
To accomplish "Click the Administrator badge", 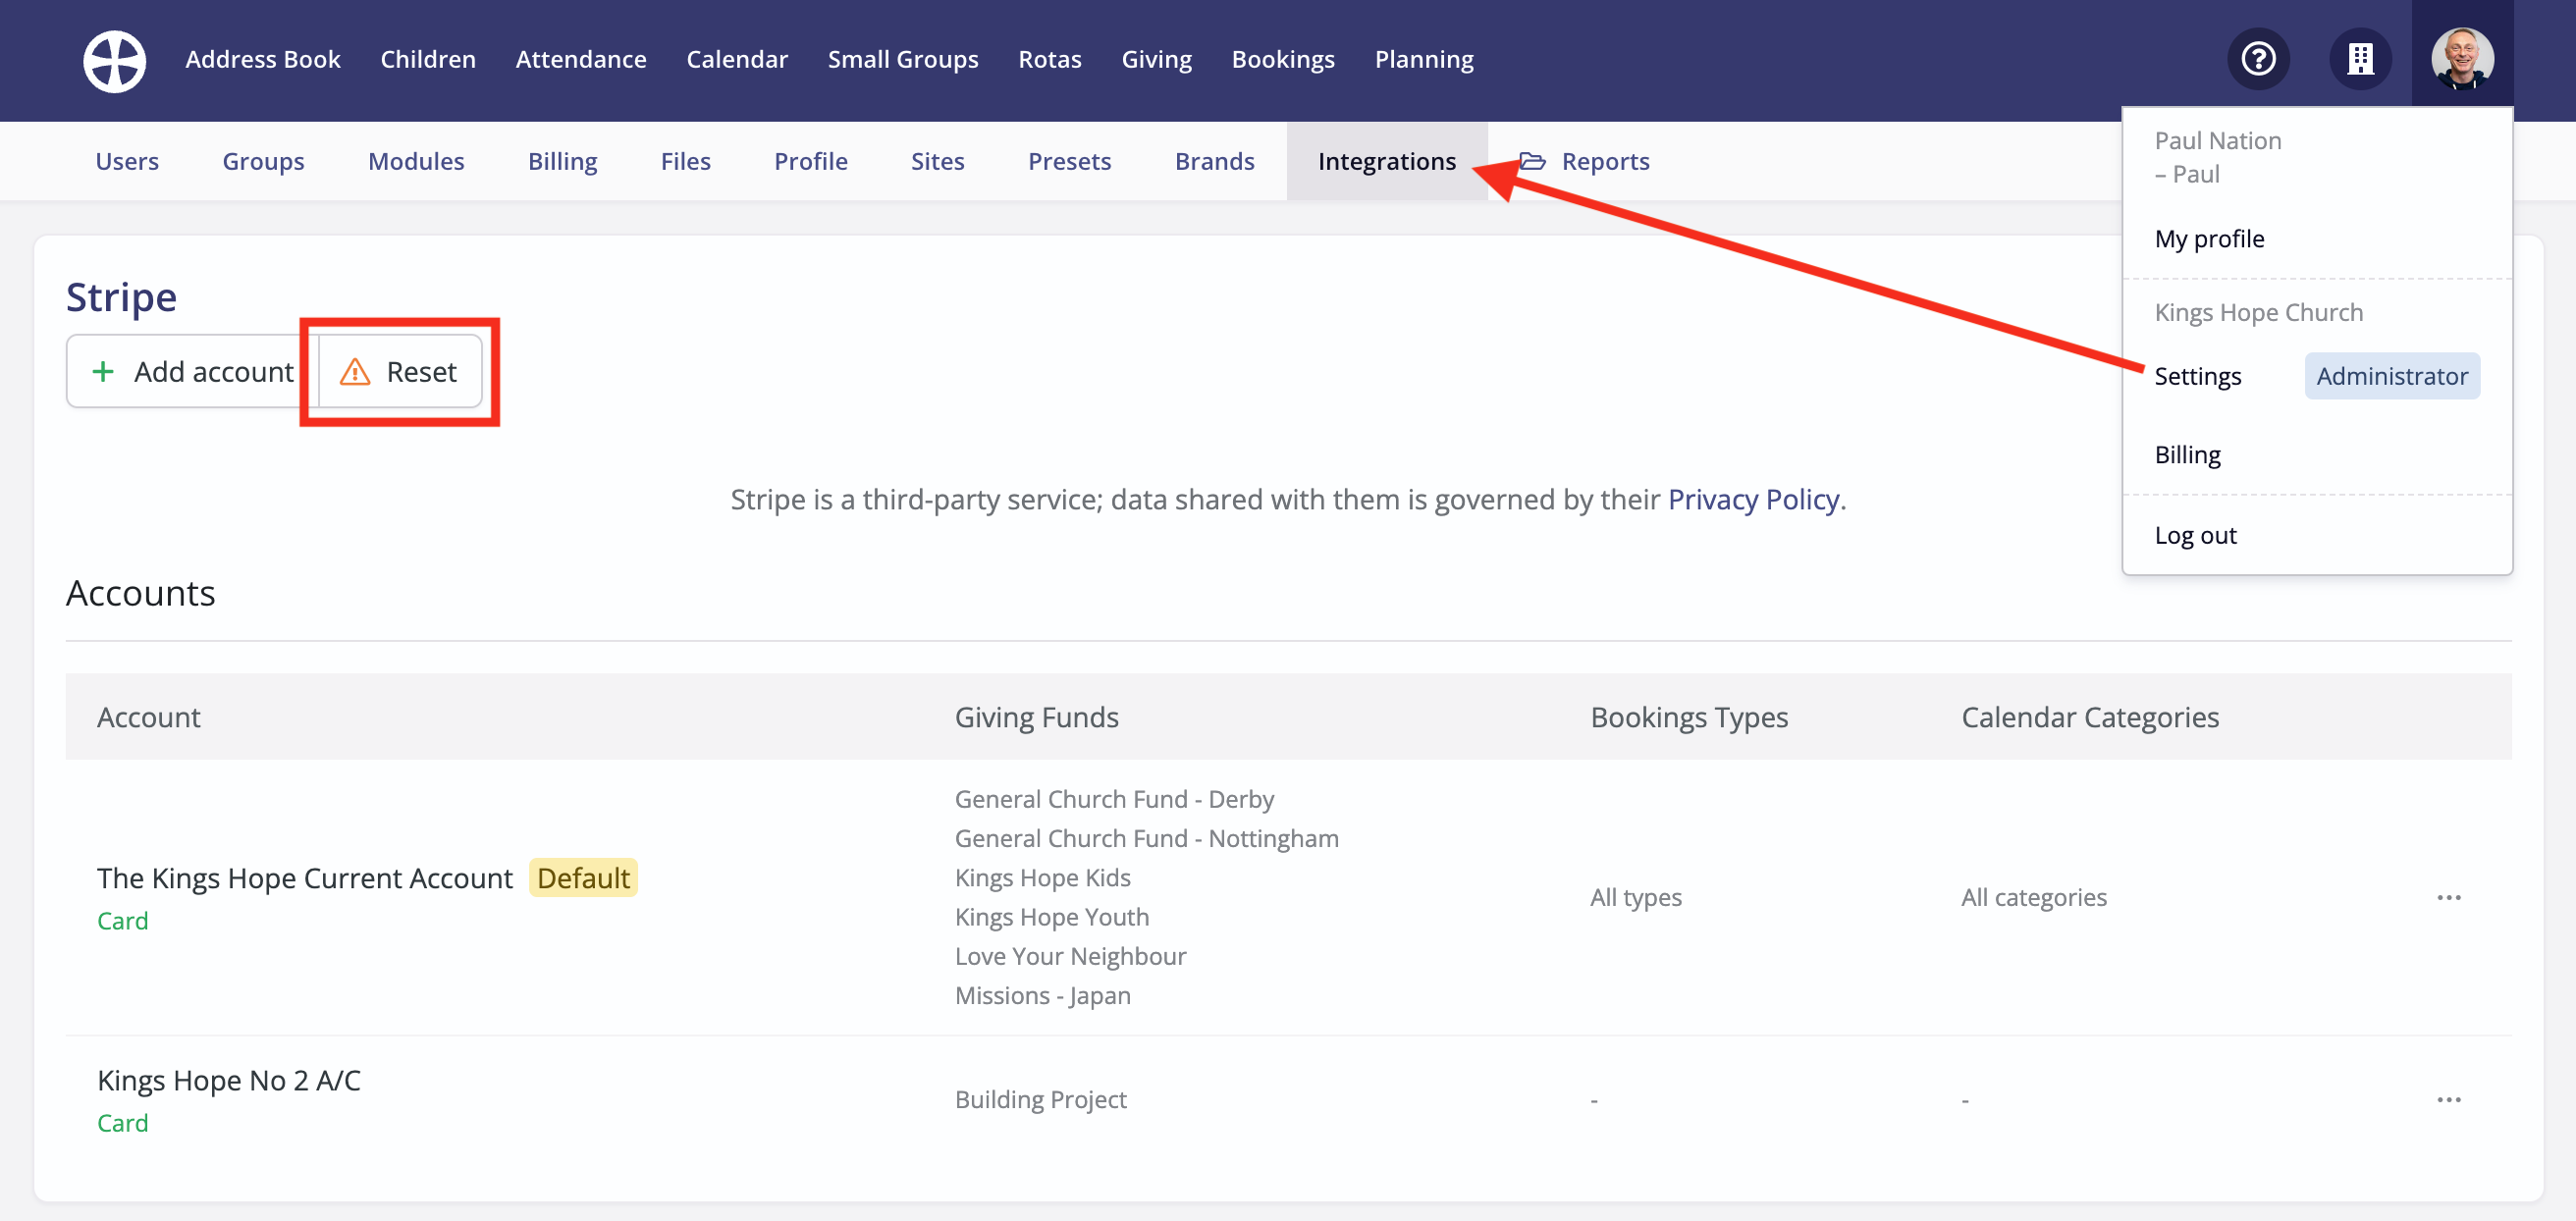I will coord(2392,376).
